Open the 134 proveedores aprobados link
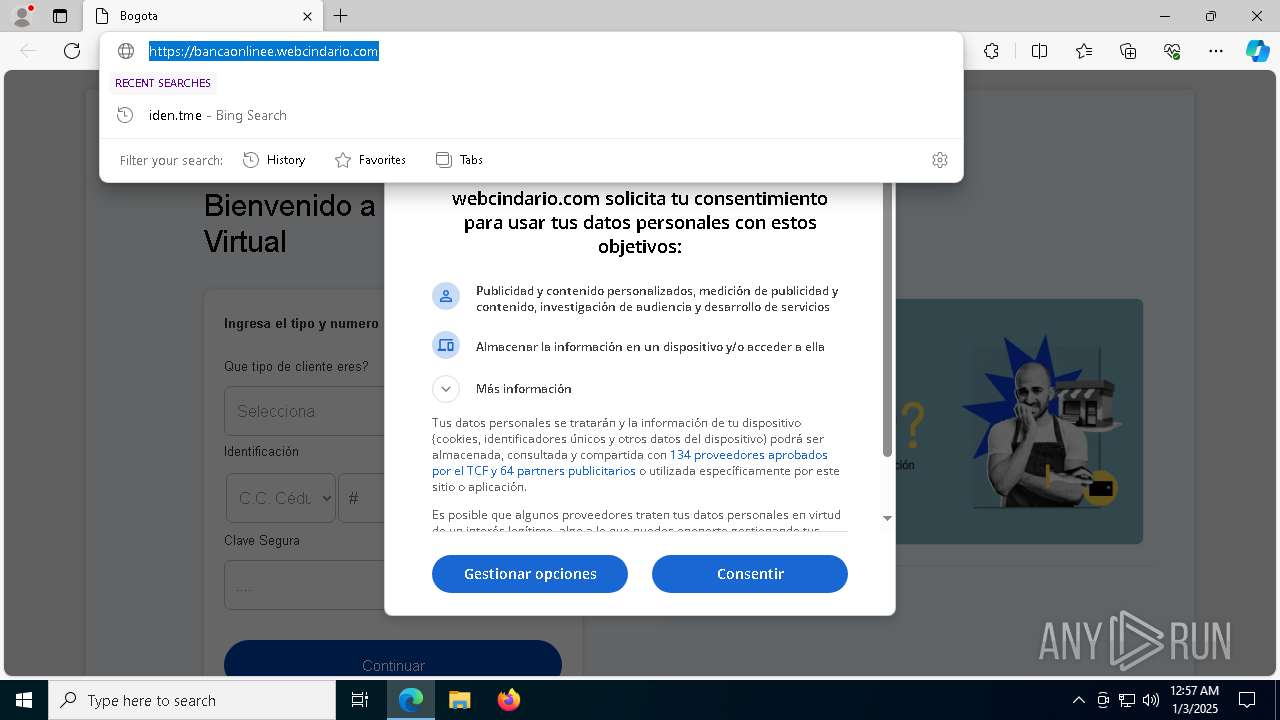Screen dimensions: 1280x720 (749, 454)
